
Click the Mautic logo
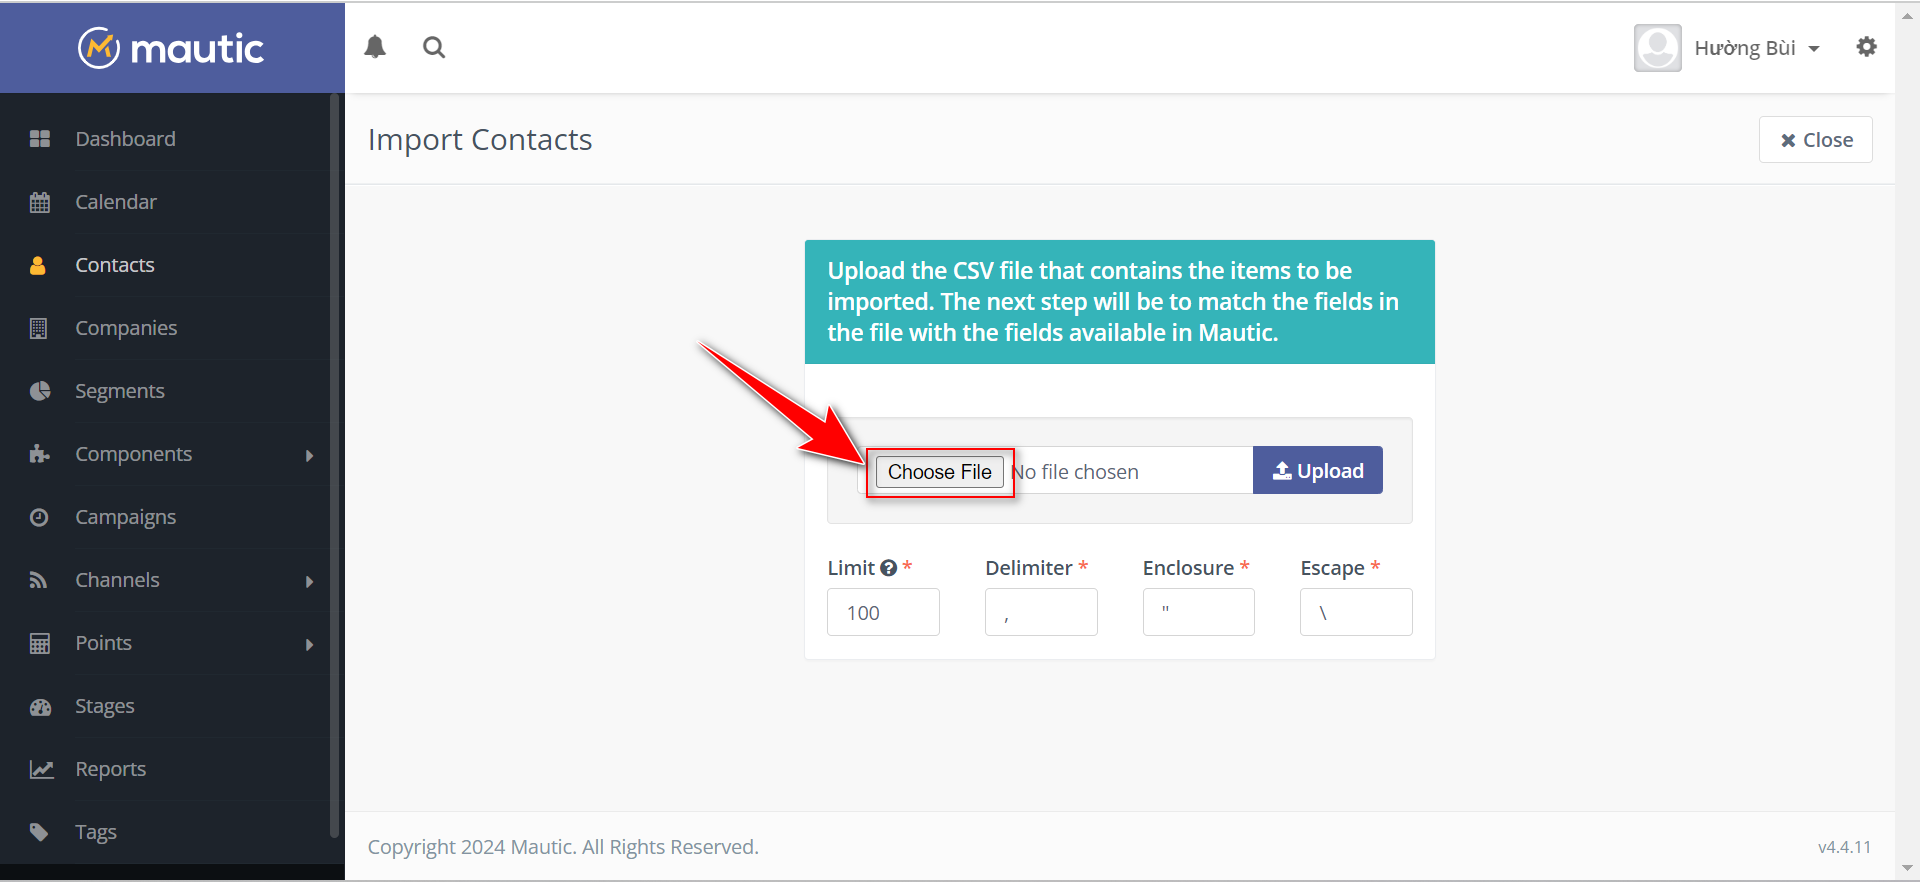(172, 48)
